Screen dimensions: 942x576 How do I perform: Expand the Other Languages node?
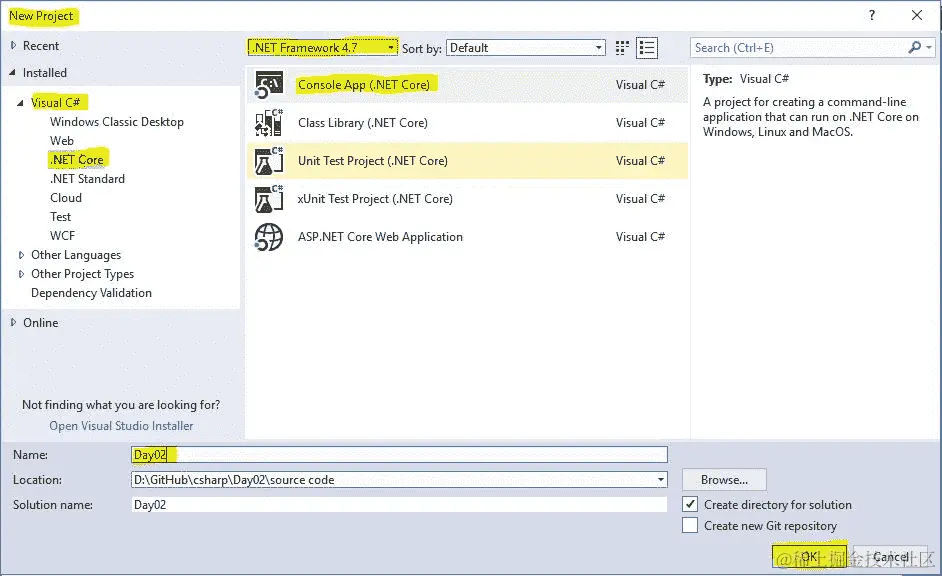point(22,255)
